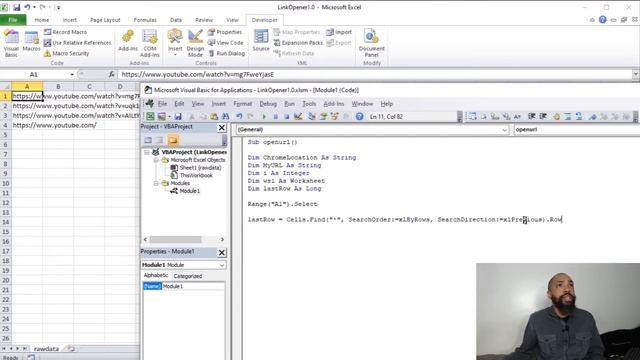Open COM Add-Ins dialog
The width and height of the screenshot is (640, 360).
coord(150,43)
